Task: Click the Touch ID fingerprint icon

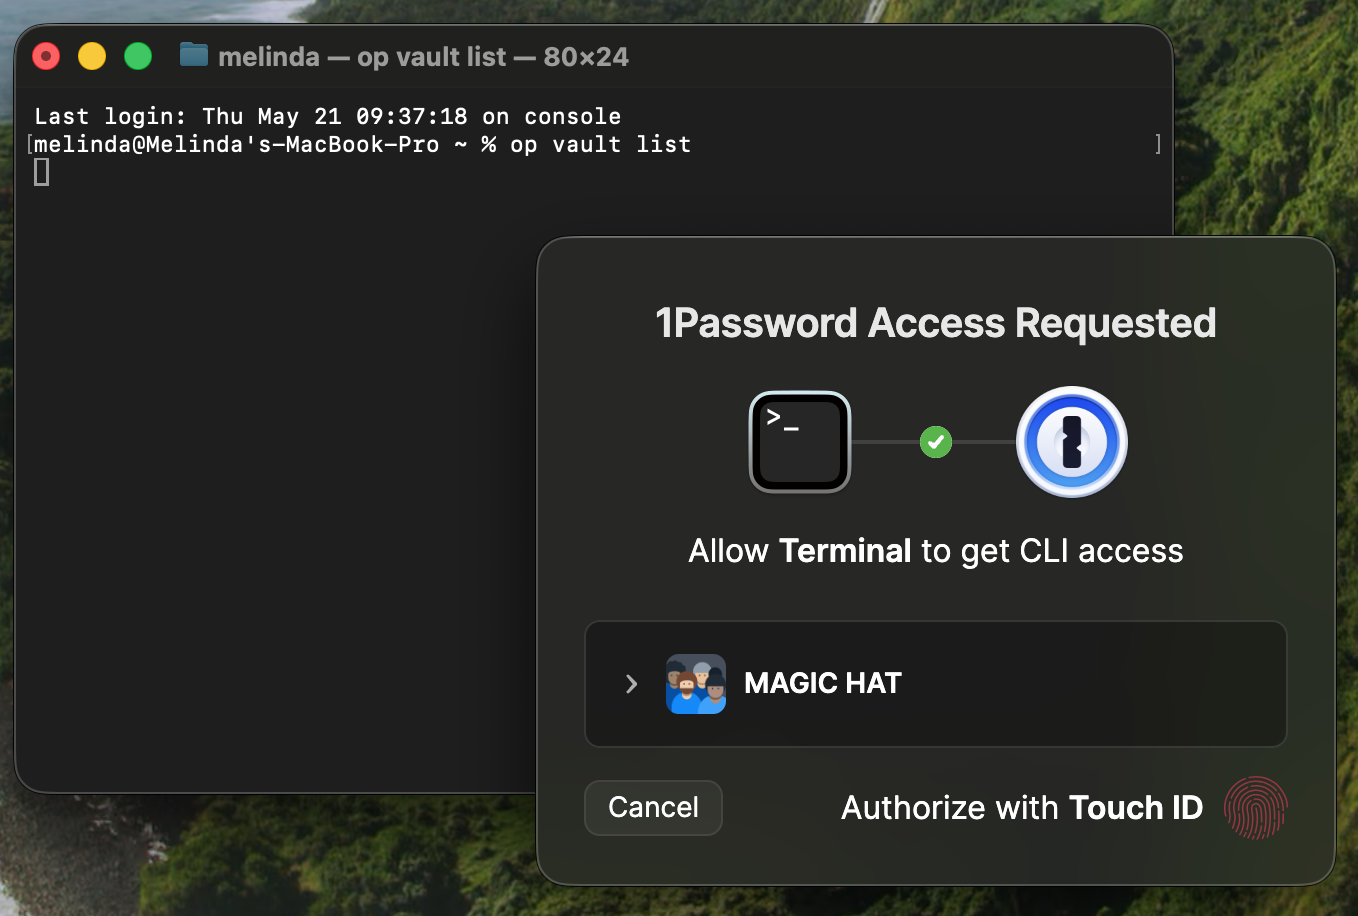Action: (x=1256, y=808)
